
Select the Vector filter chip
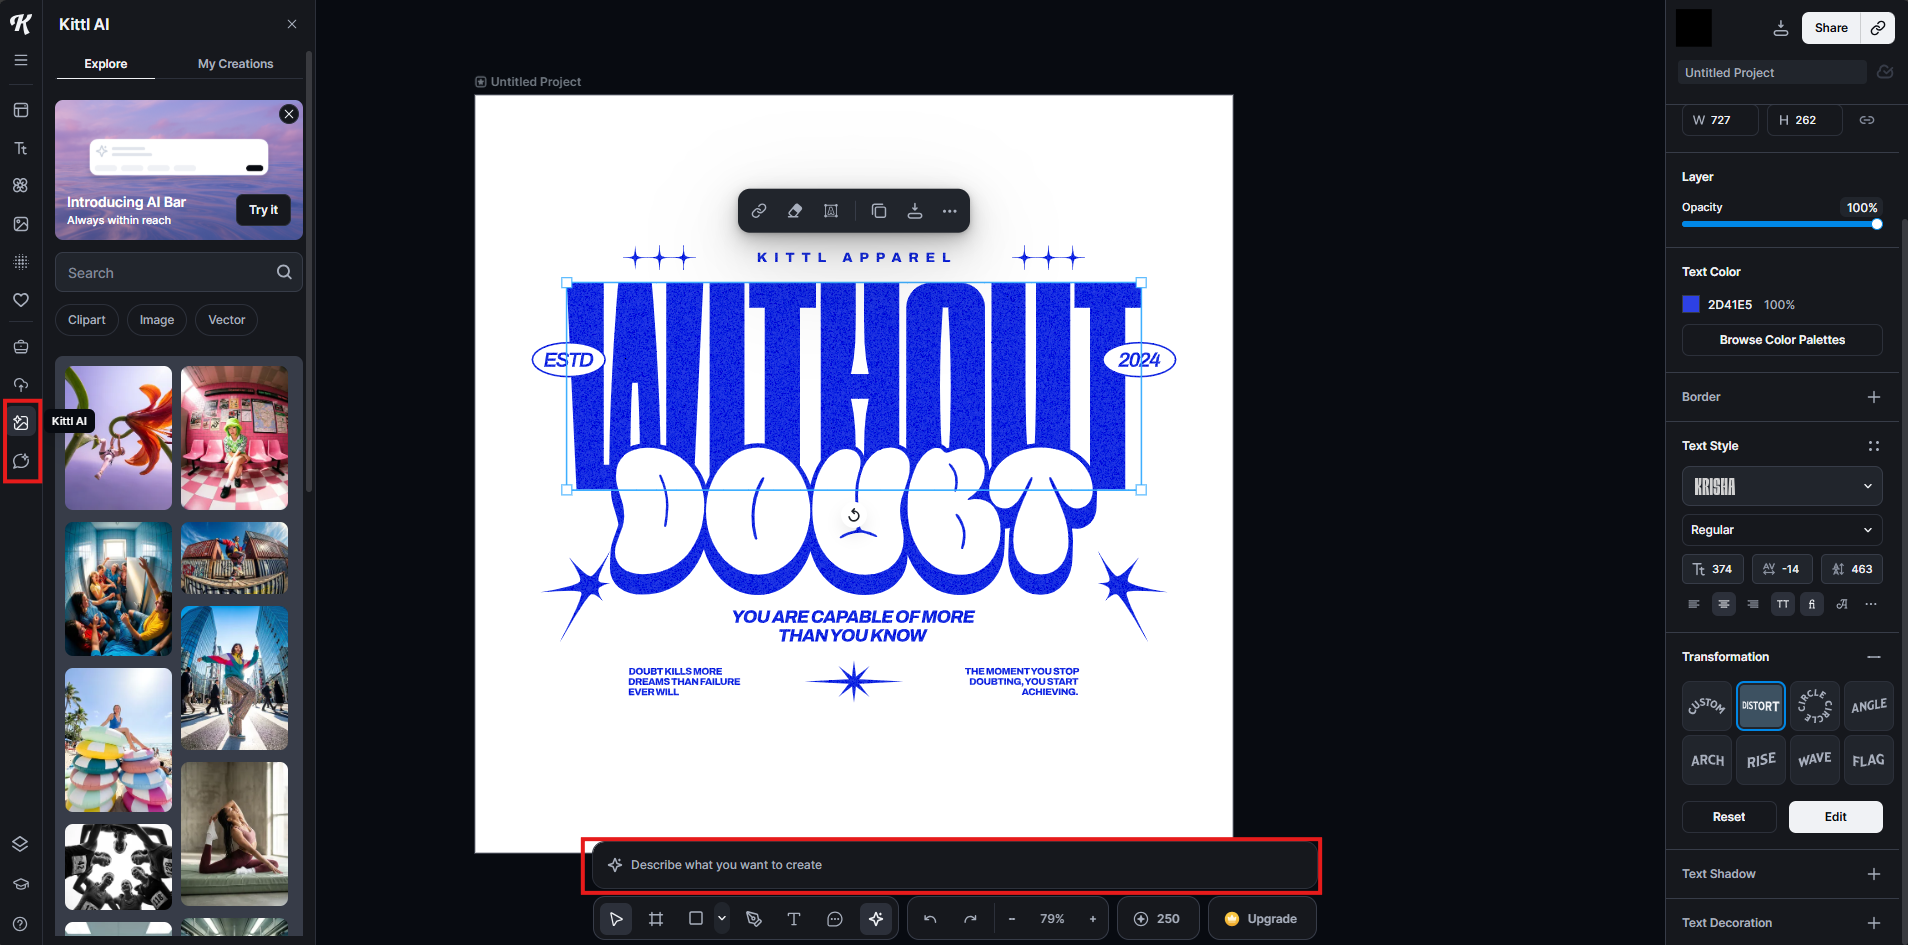226,320
